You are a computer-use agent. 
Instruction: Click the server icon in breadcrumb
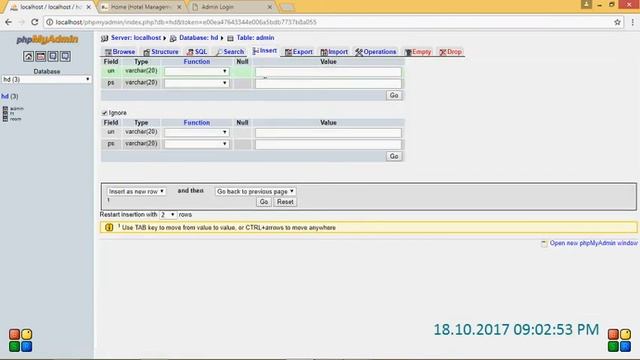104,38
